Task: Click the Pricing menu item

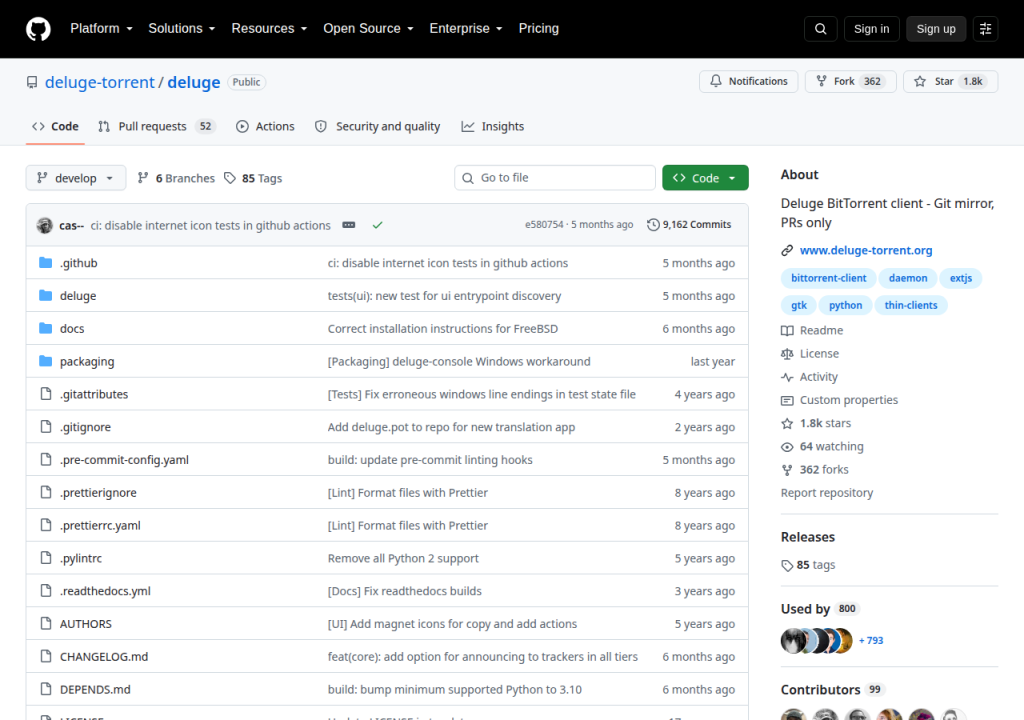Action: pos(539,29)
